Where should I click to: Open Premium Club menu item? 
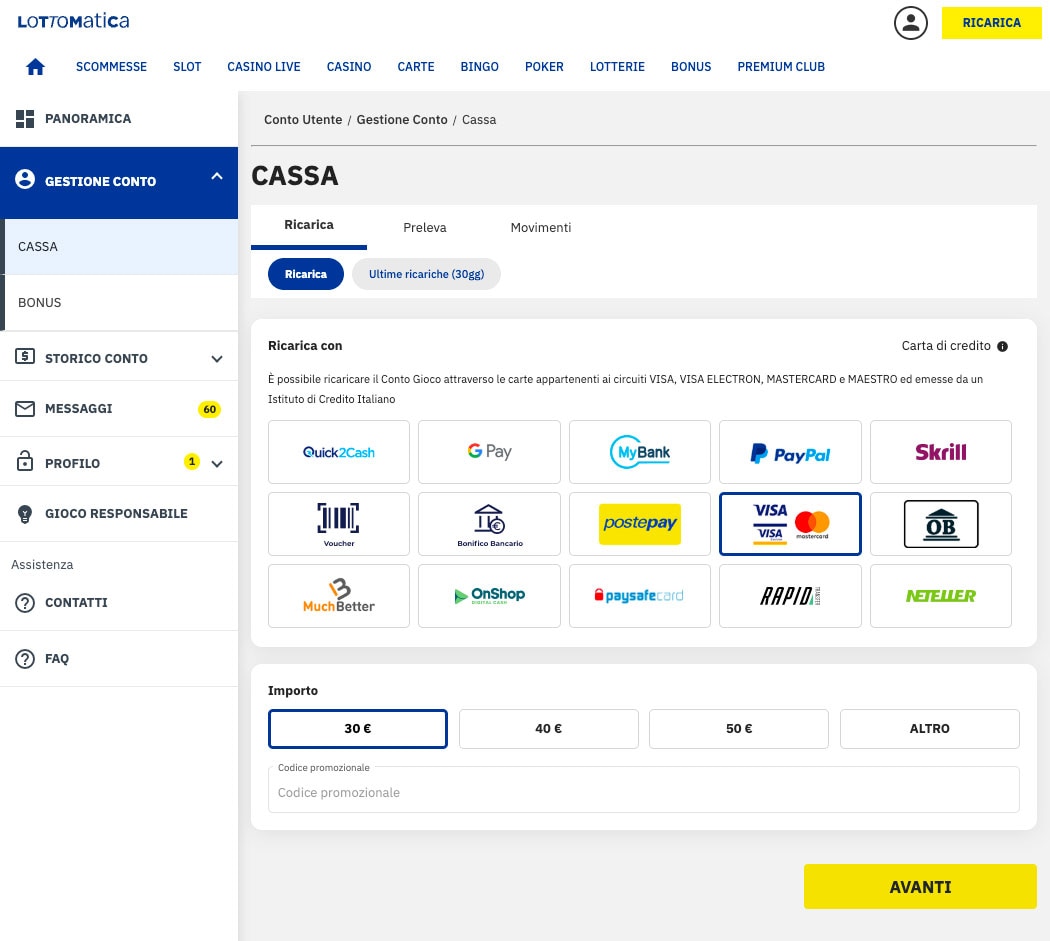click(781, 67)
